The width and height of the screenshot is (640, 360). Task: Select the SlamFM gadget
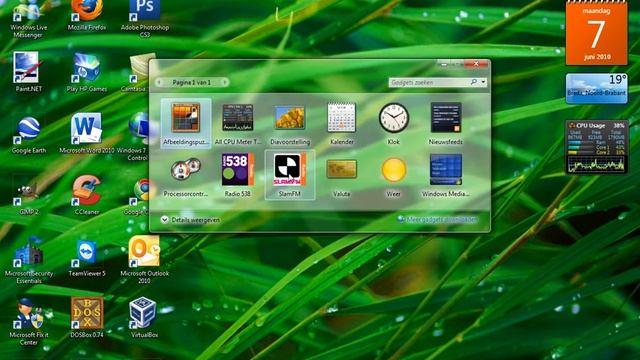290,175
